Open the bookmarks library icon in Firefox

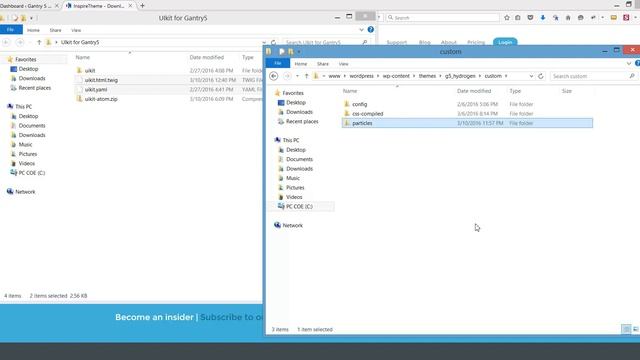click(x=518, y=18)
